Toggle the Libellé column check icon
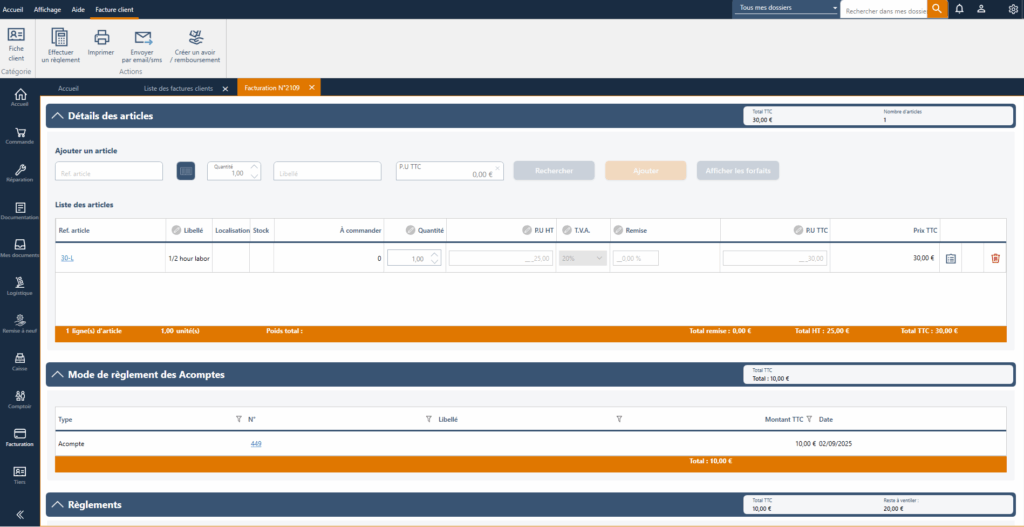The image size is (1024, 527). coord(176,230)
